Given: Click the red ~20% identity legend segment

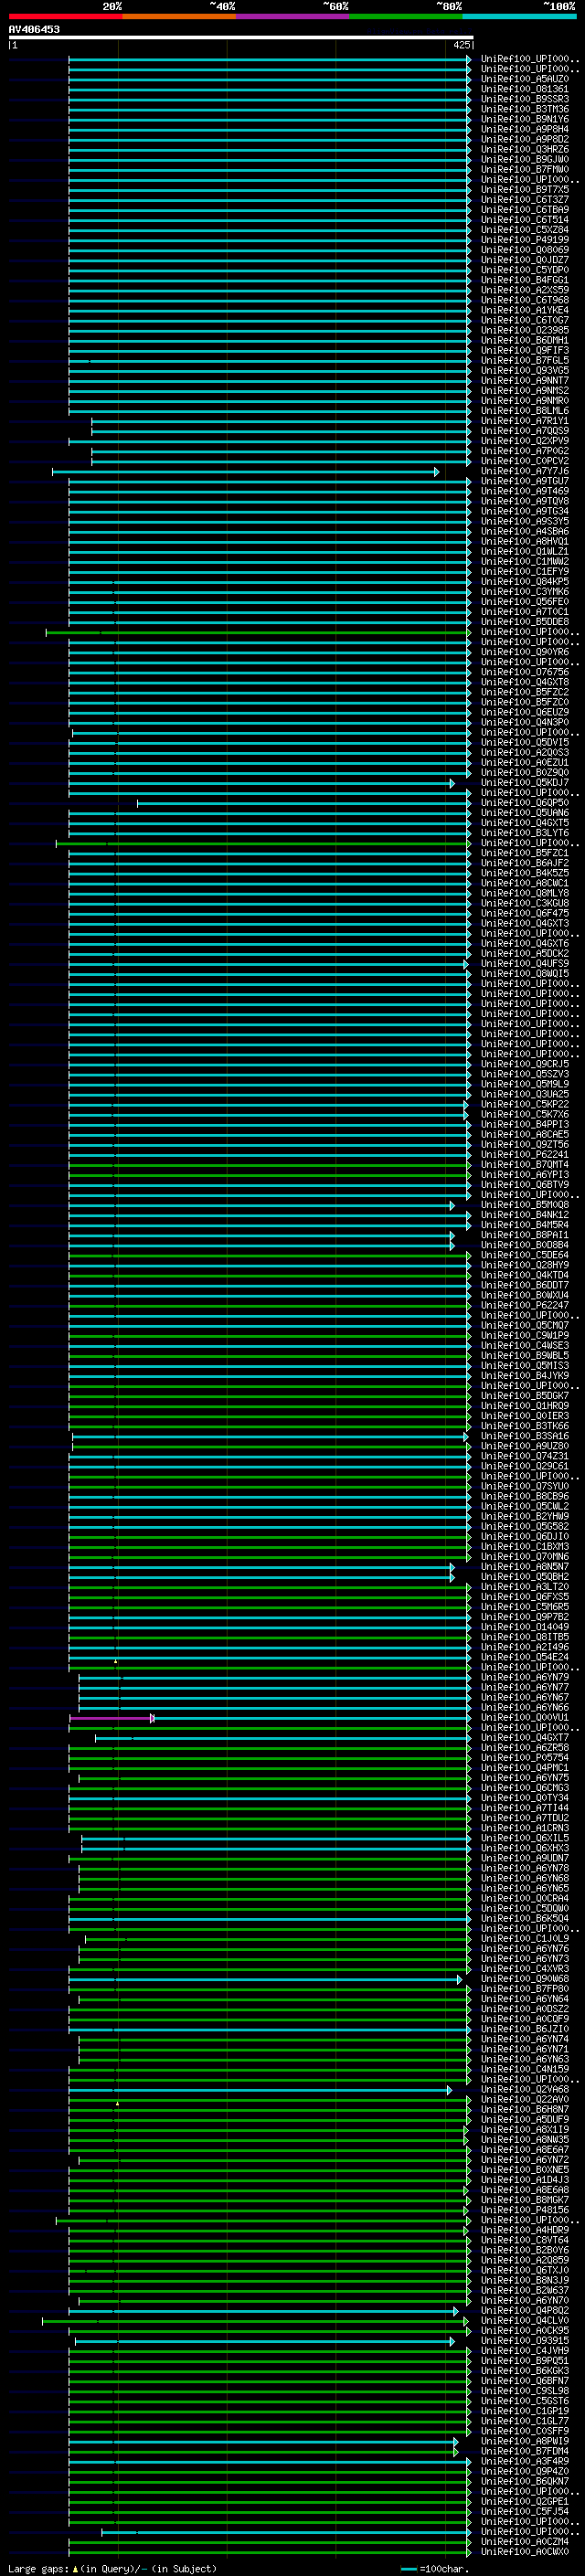Looking at the screenshot, I should tap(65, 16).
